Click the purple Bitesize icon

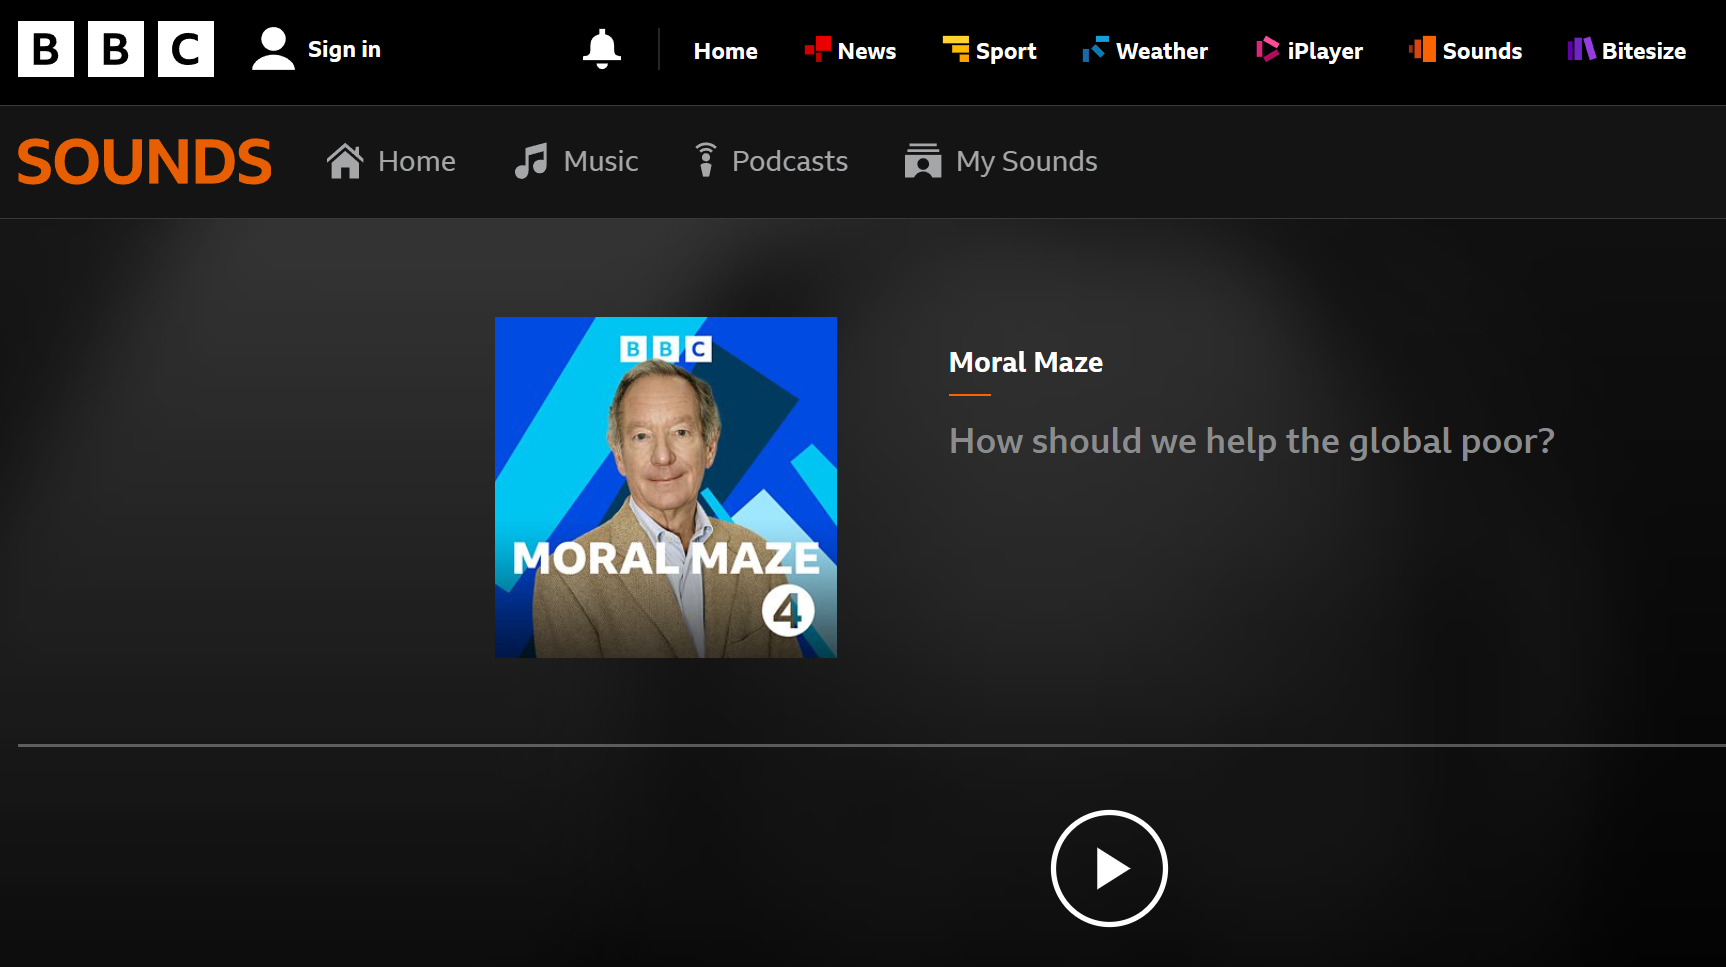1581,49
